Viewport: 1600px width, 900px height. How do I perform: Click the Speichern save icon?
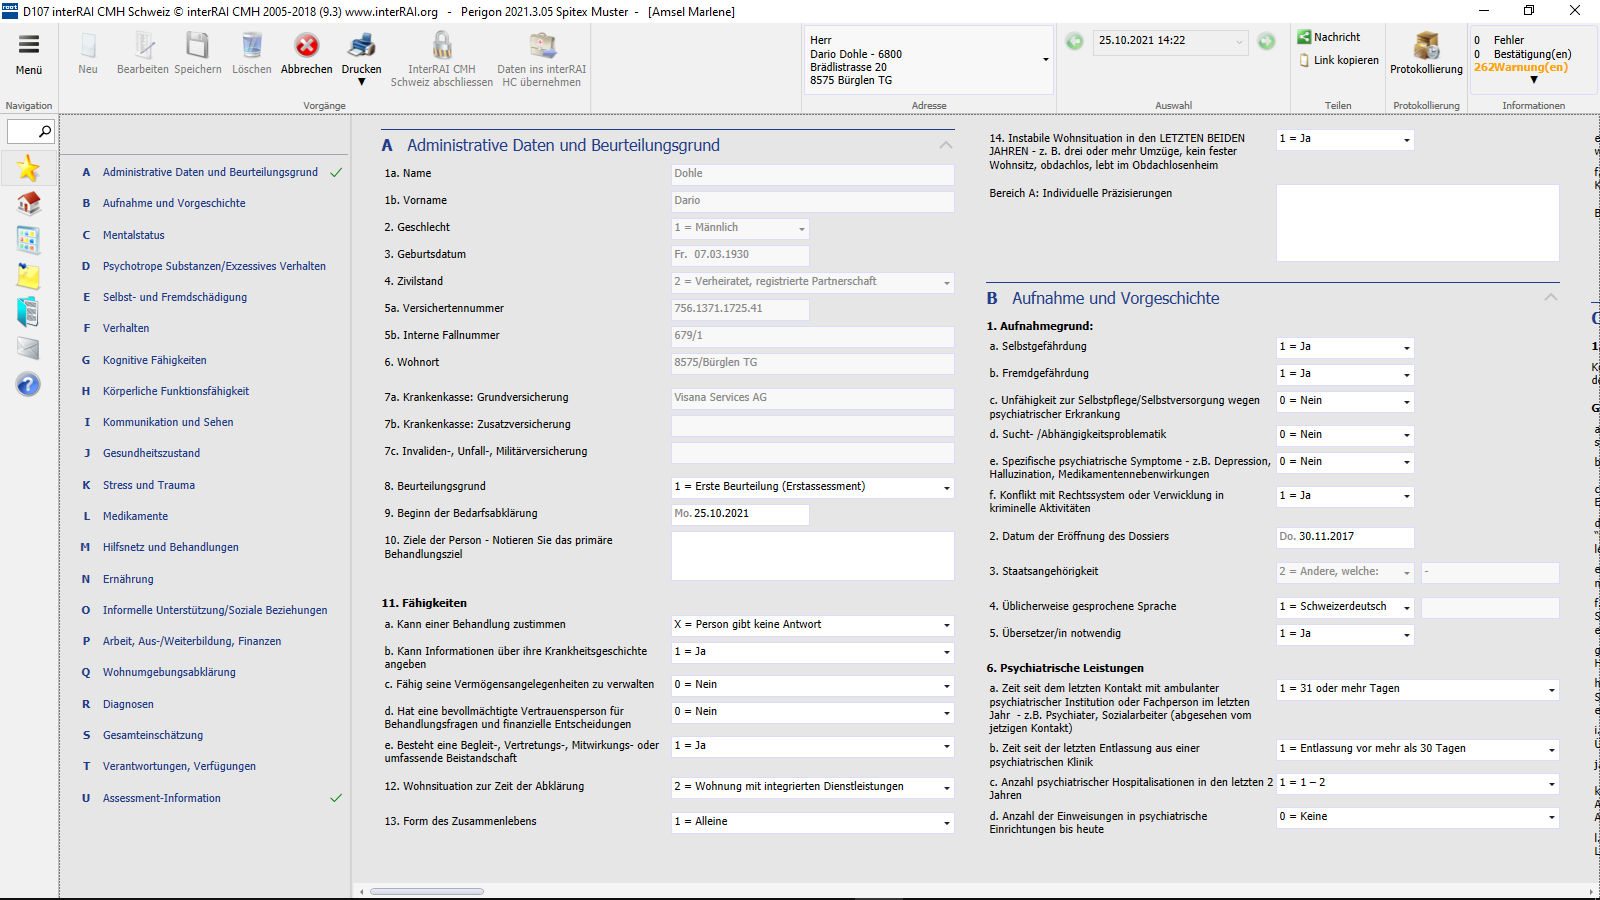(x=197, y=45)
